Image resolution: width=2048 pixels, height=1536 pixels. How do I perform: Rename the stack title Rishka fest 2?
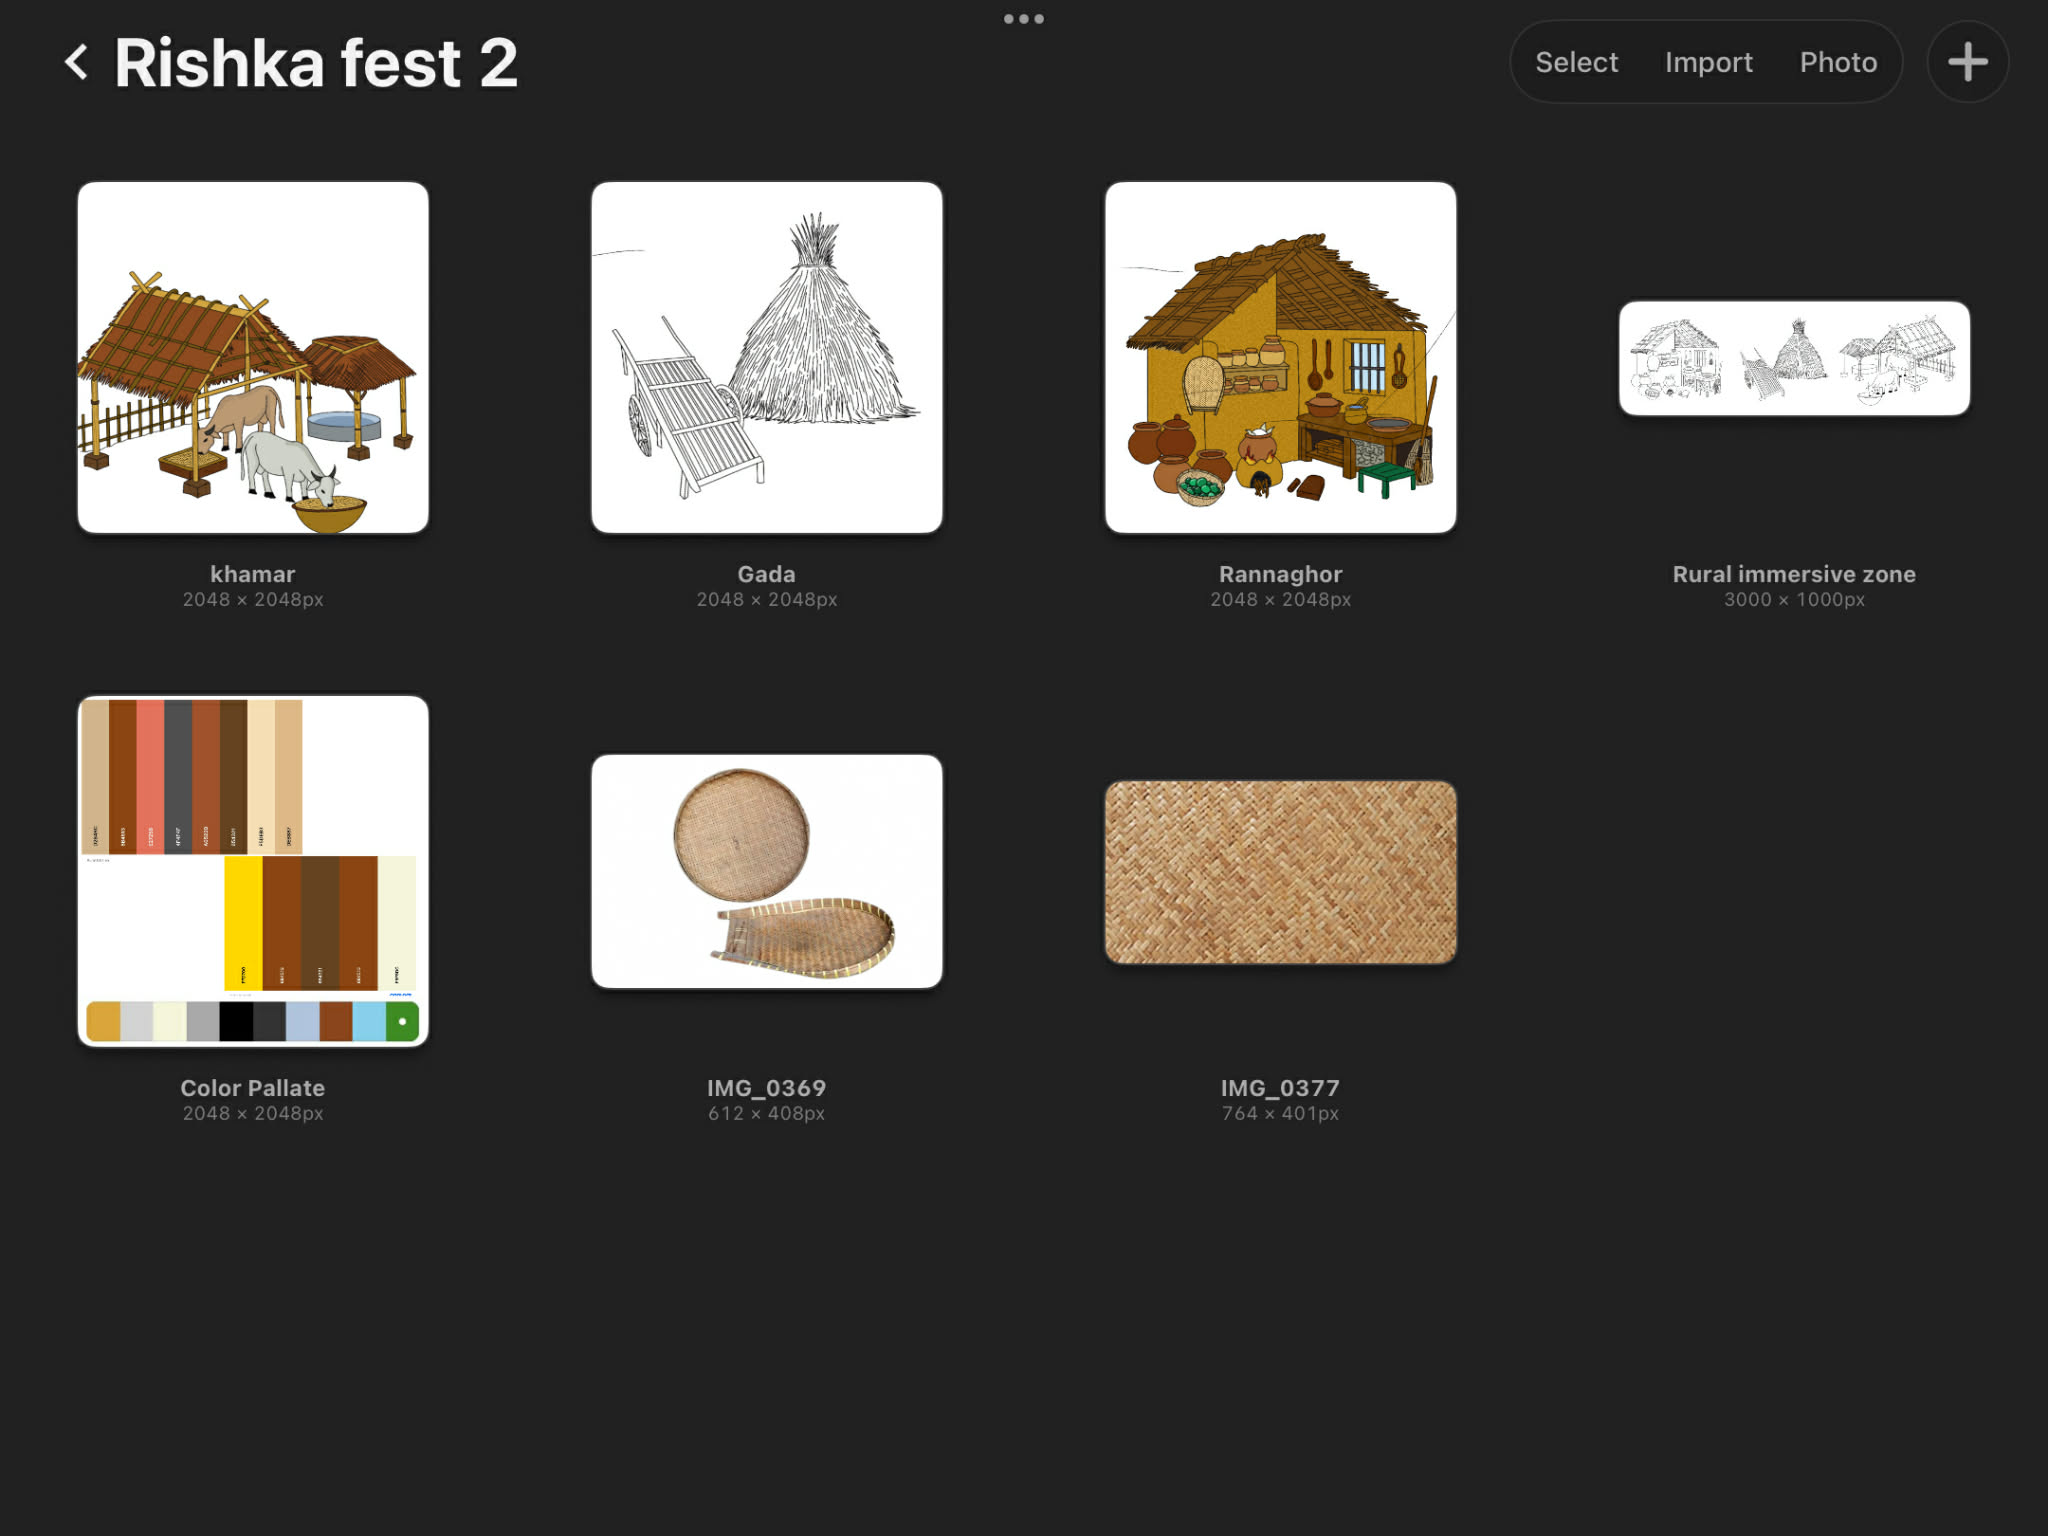click(316, 62)
